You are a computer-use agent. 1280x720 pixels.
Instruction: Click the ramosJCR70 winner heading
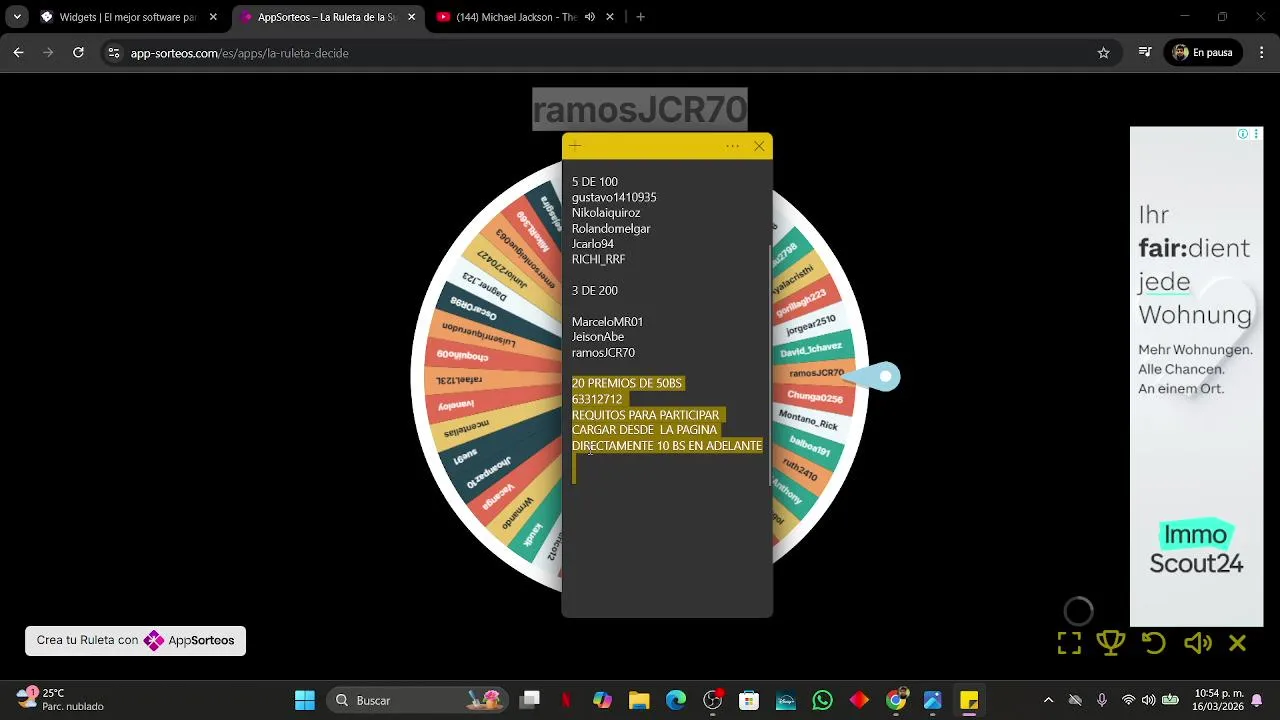(x=640, y=109)
